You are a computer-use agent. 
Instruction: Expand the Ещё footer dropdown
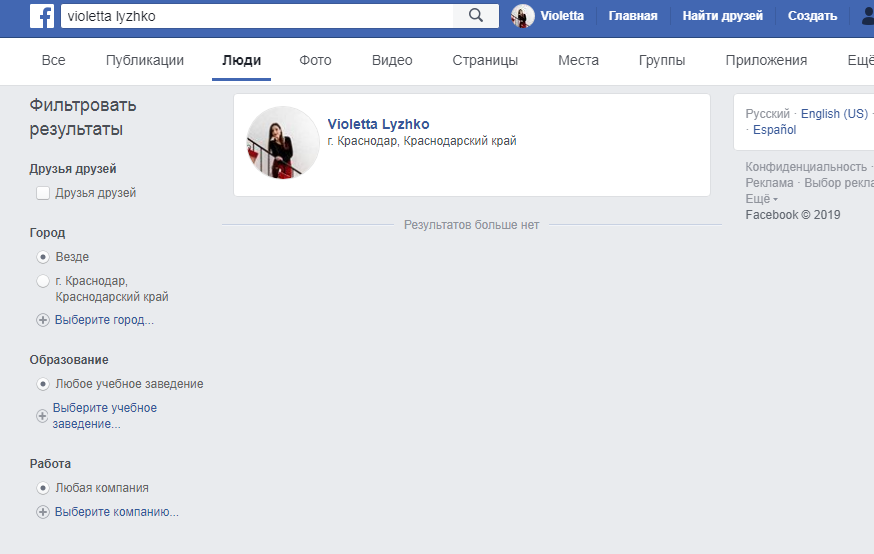(761, 199)
